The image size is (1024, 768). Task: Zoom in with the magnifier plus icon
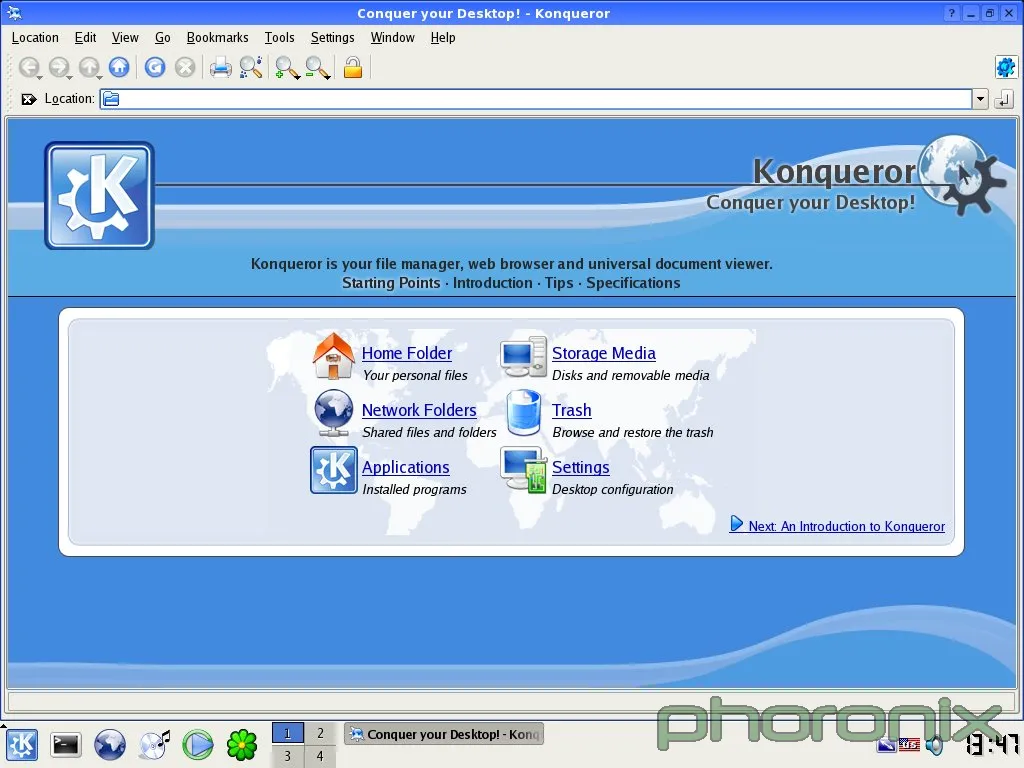[x=286, y=67]
